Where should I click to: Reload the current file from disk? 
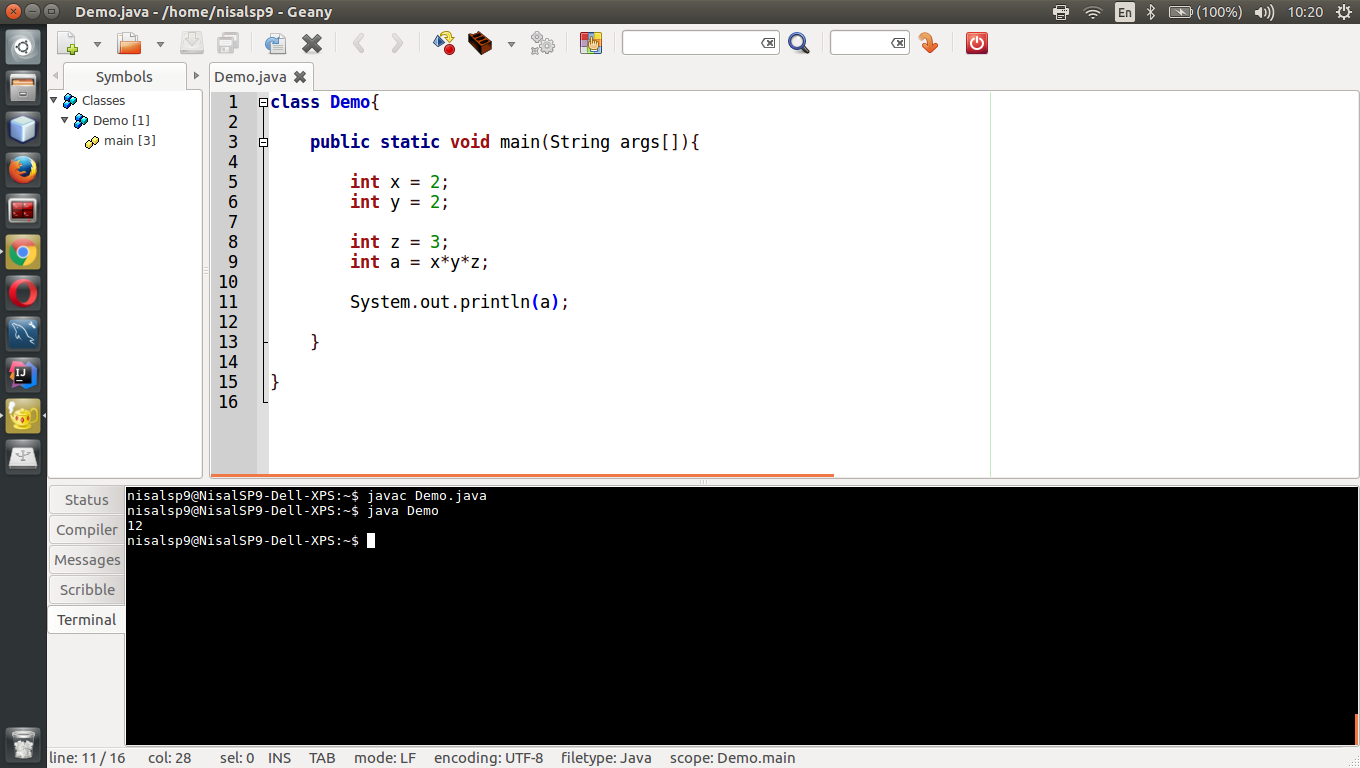(275, 43)
